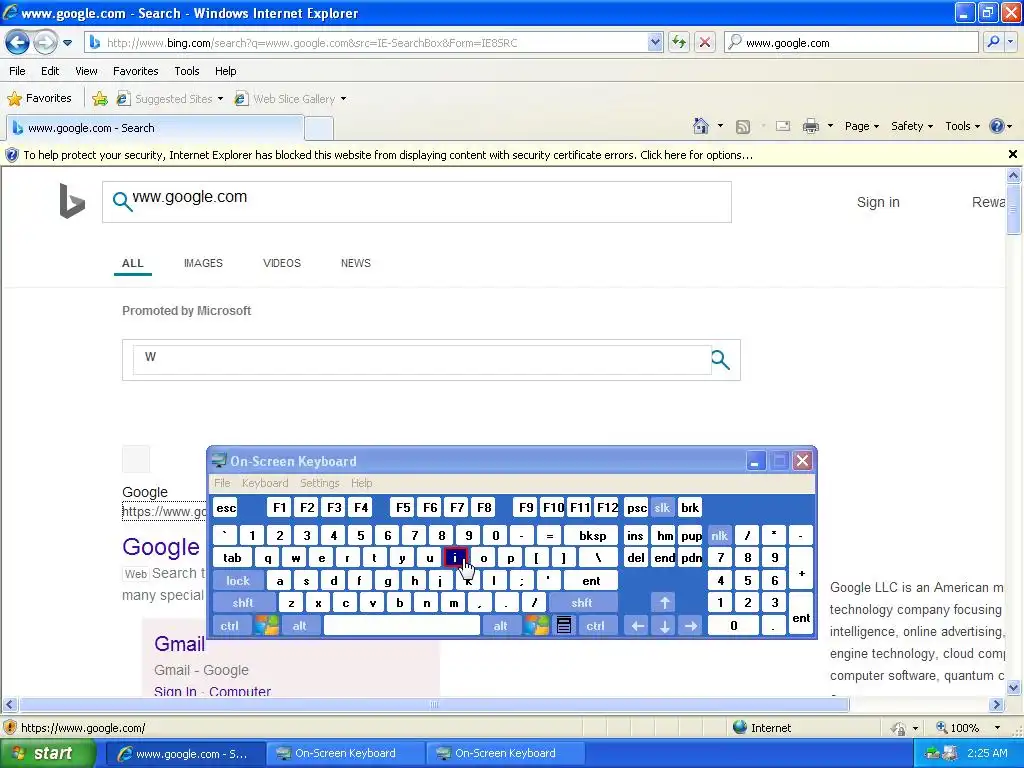The height and width of the screenshot is (768, 1024).
Task: Click the left arrow key on On-Screen Keyboard
Action: [x=637, y=626]
